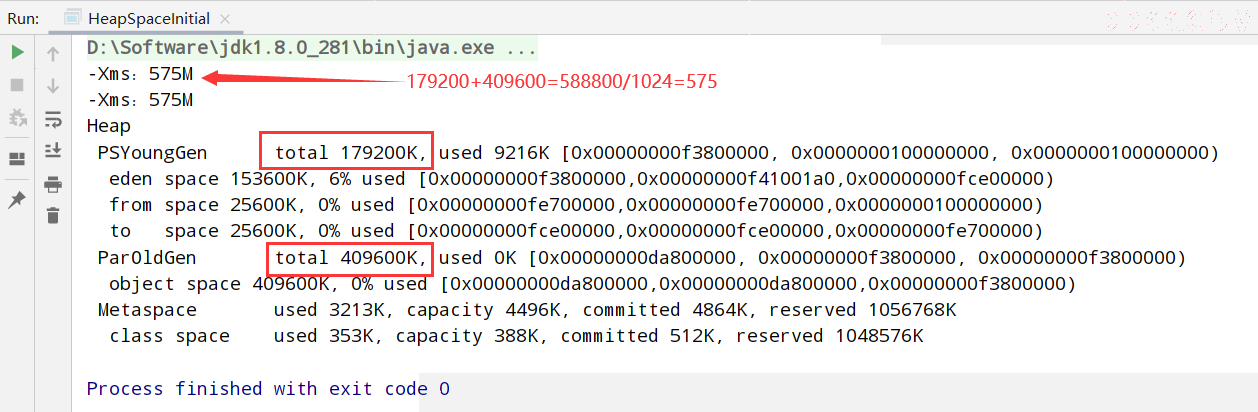
Task: Toggle the Pin Tab pushpin icon
Action: click(x=17, y=200)
